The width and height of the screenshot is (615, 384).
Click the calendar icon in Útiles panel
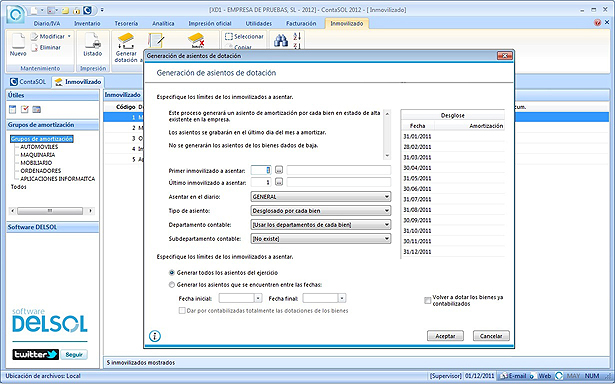click(x=36, y=109)
